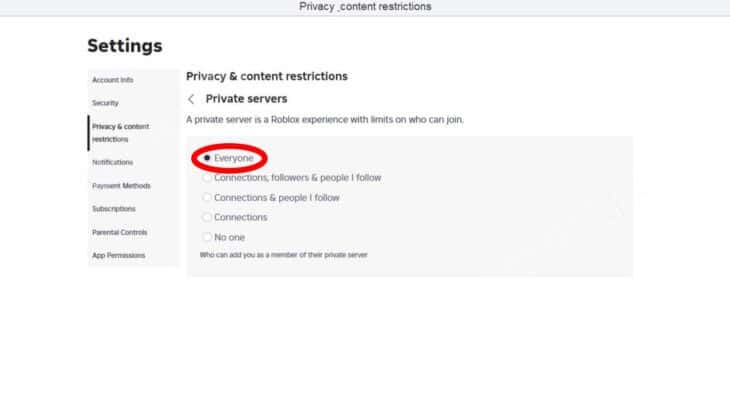
Task: Click the Settings page title
Action: click(125, 46)
